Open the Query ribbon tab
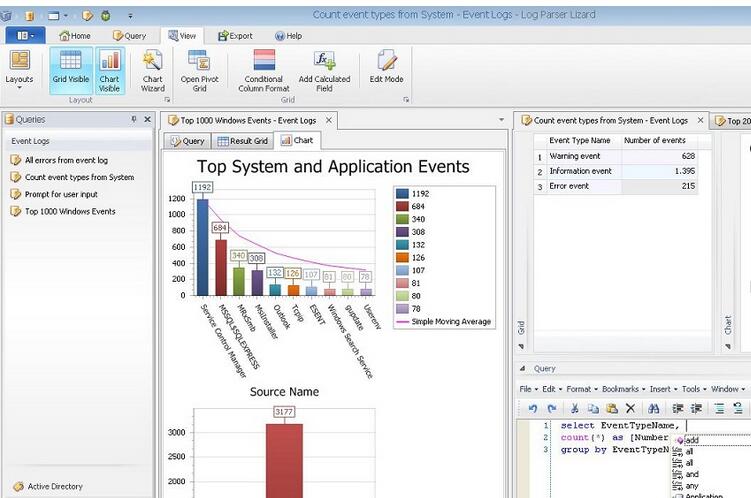 point(129,36)
